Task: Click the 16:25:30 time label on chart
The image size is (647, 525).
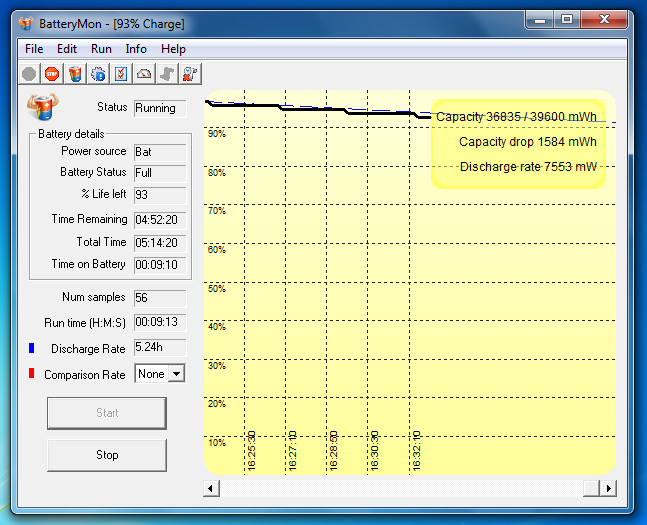Action: pos(251,451)
